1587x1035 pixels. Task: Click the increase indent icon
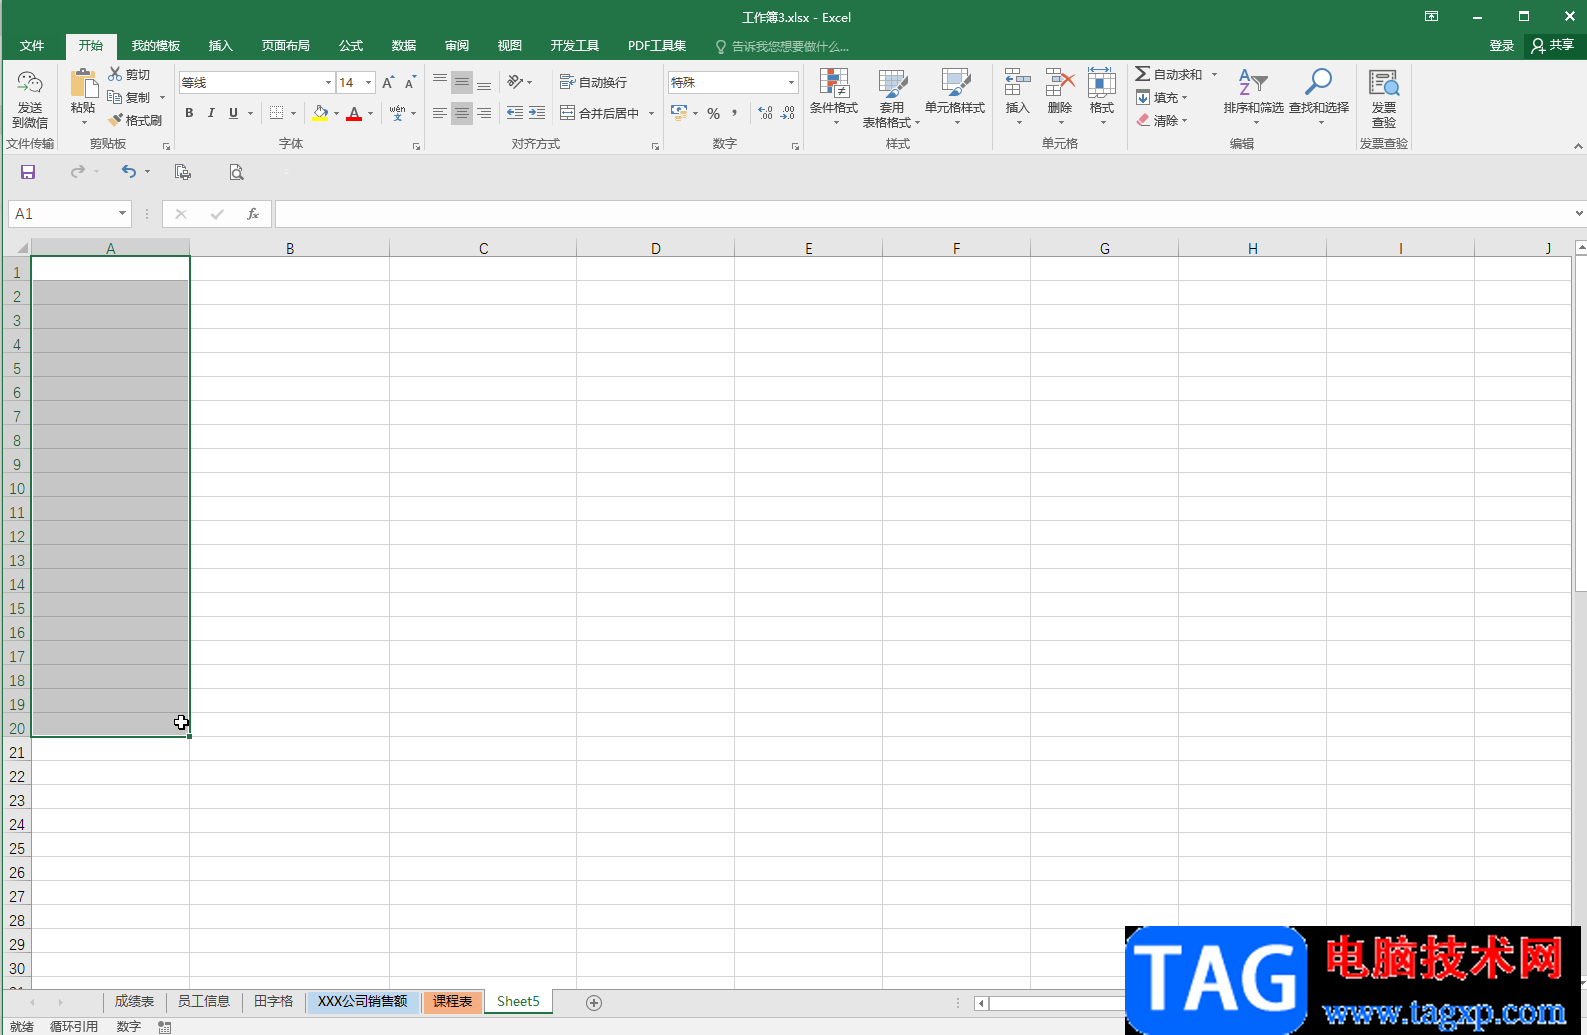[537, 113]
